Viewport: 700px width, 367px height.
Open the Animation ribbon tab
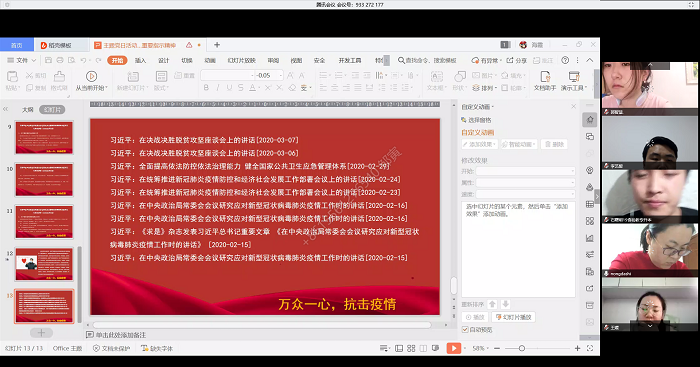coord(210,60)
